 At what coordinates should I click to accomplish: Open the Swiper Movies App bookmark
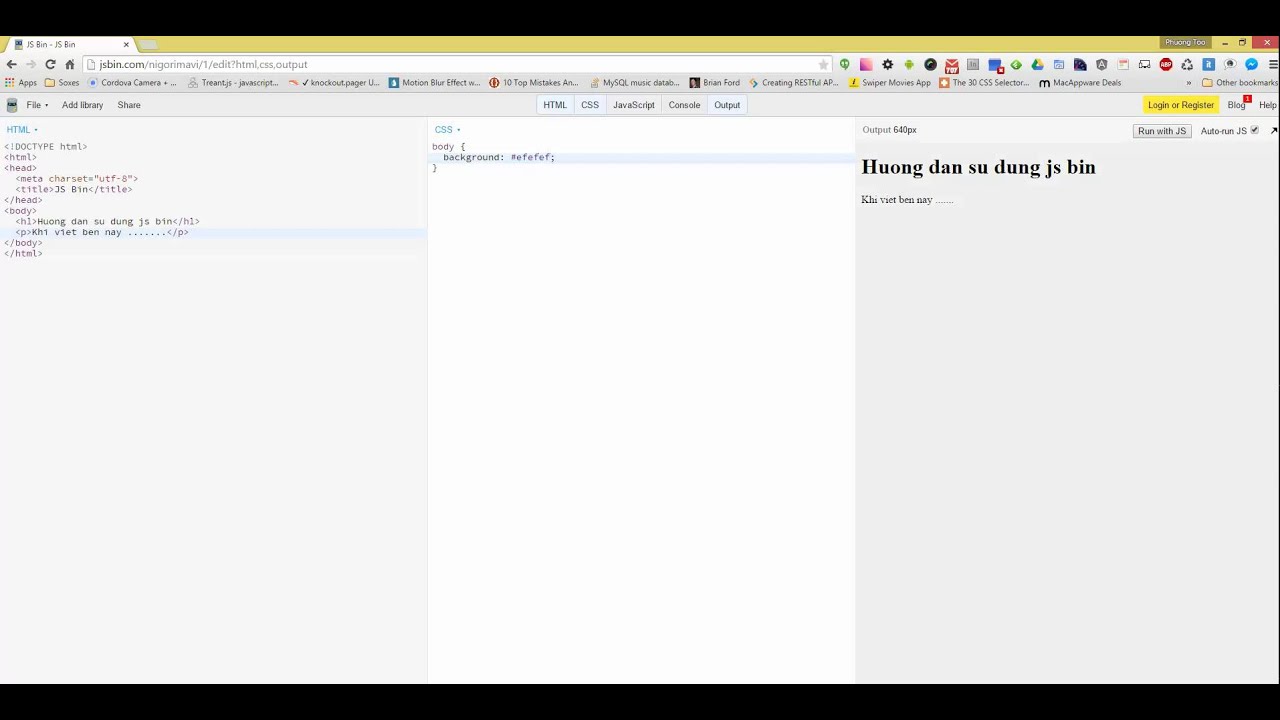(x=889, y=83)
